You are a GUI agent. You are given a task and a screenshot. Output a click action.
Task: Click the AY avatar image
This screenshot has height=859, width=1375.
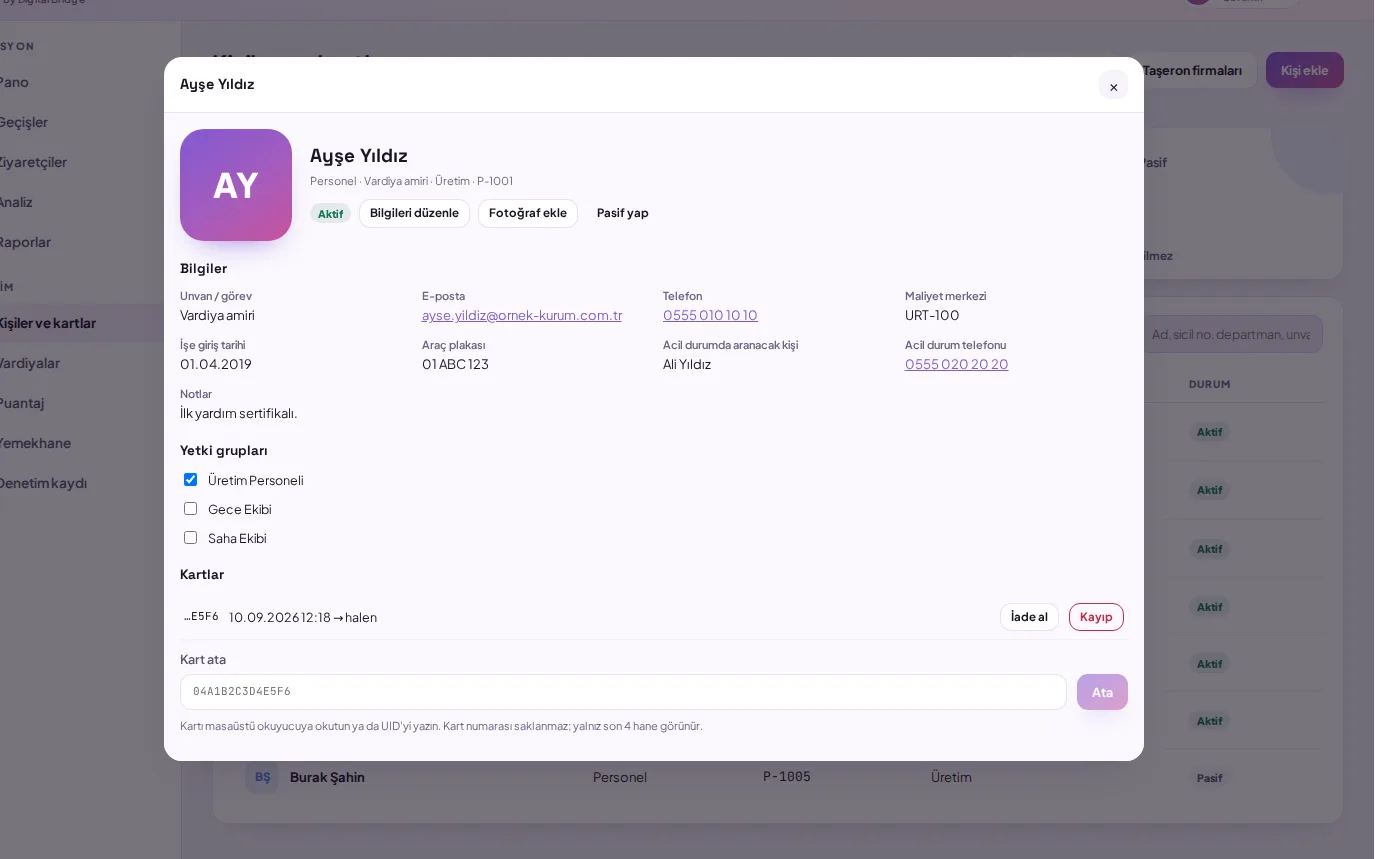tap(236, 185)
